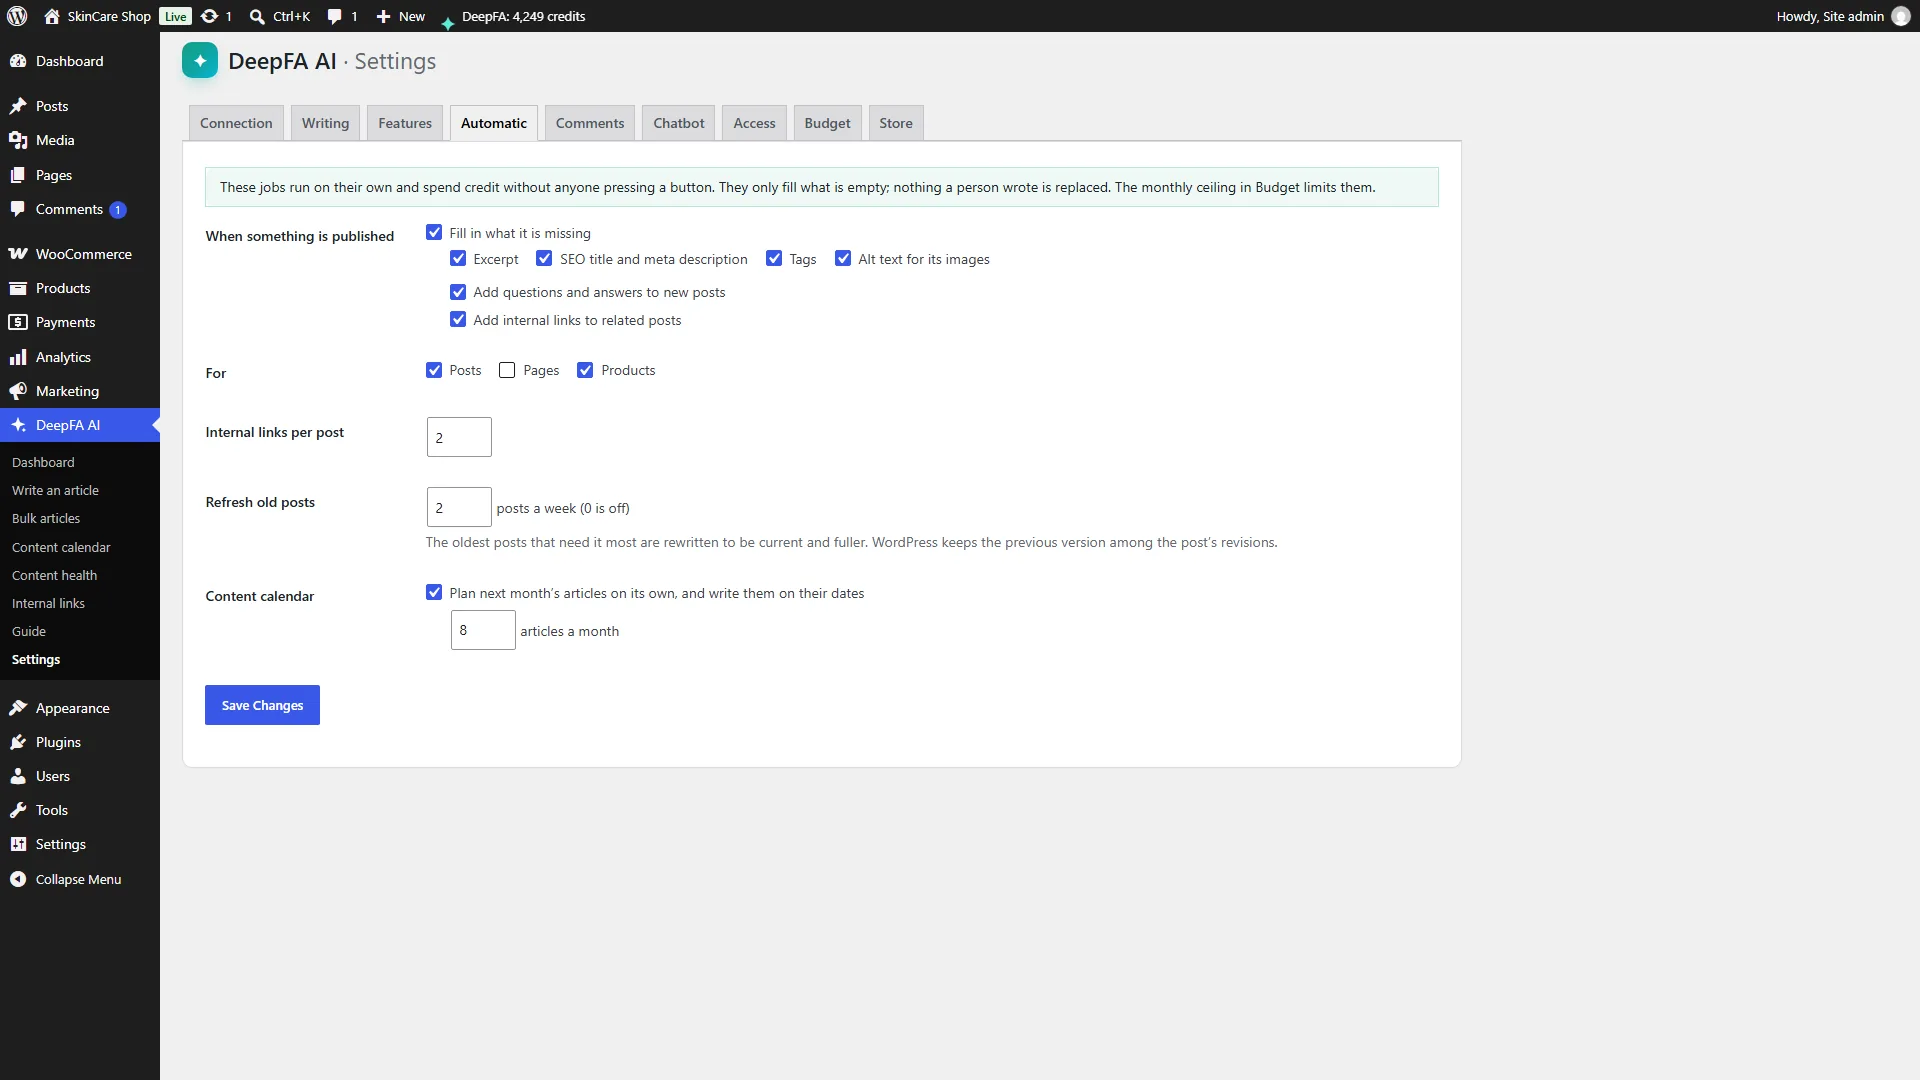1920x1080 pixels.
Task: Click the Marketing megaphone icon
Action: (x=18, y=391)
